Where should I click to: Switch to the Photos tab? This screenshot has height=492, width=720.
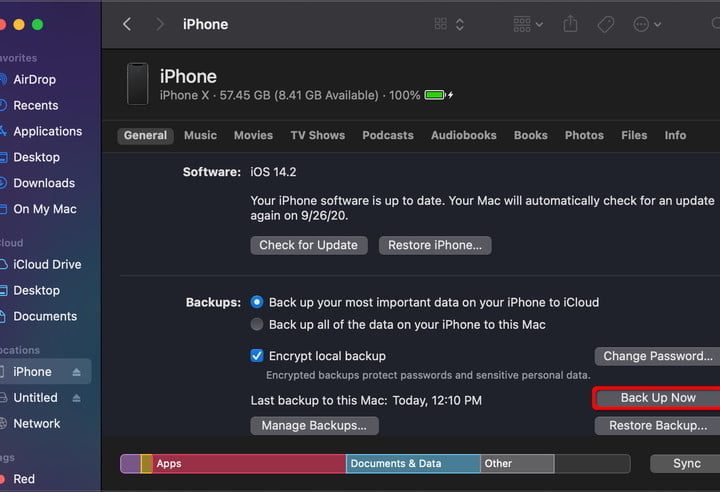(584, 136)
